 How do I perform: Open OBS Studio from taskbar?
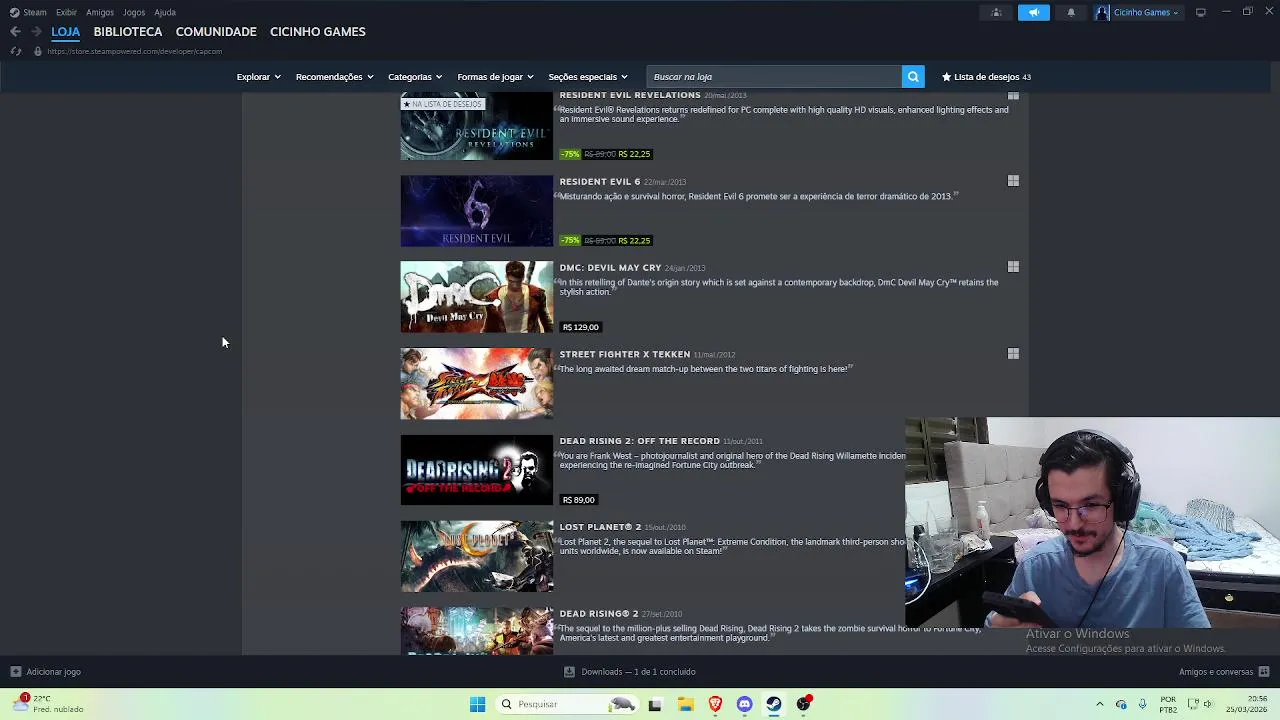tap(804, 704)
